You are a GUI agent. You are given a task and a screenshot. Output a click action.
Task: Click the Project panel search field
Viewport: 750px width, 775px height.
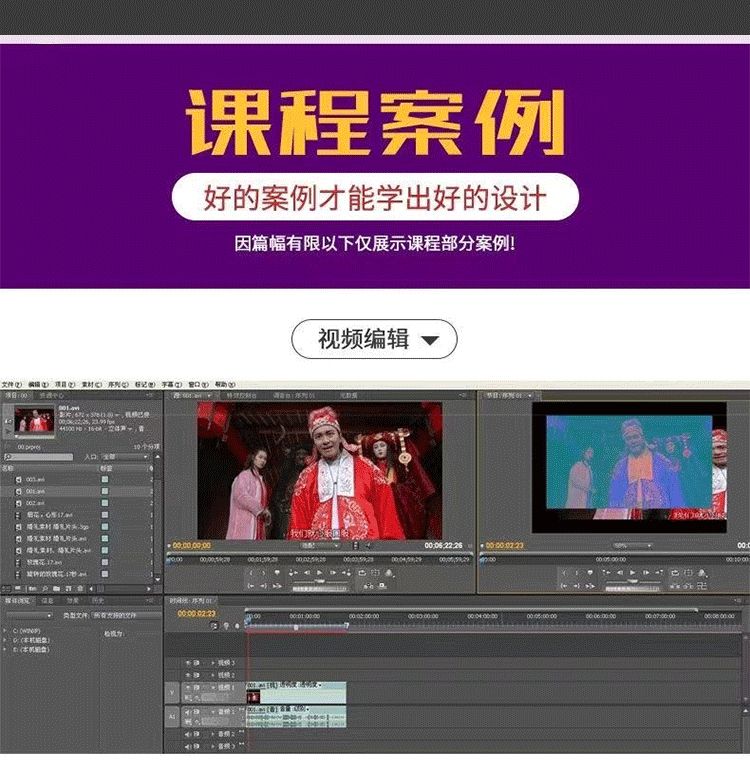(x=39, y=457)
